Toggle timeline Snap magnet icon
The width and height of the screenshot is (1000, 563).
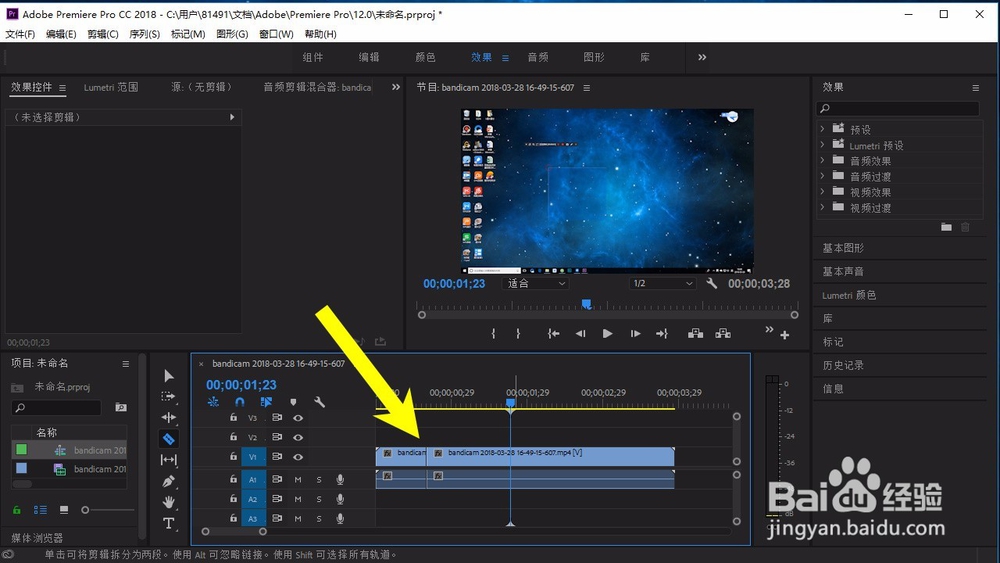point(239,402)
